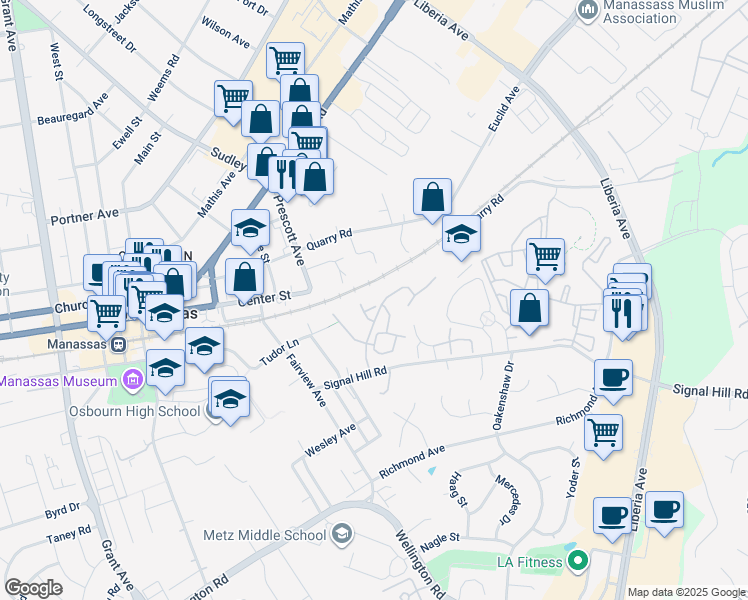Select the leftmost grocery cart marker near Sudley

click(233, 100)
